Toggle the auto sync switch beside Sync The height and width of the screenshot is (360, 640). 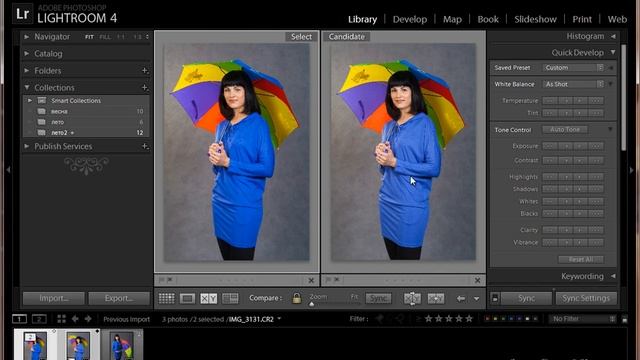point(495,298)
